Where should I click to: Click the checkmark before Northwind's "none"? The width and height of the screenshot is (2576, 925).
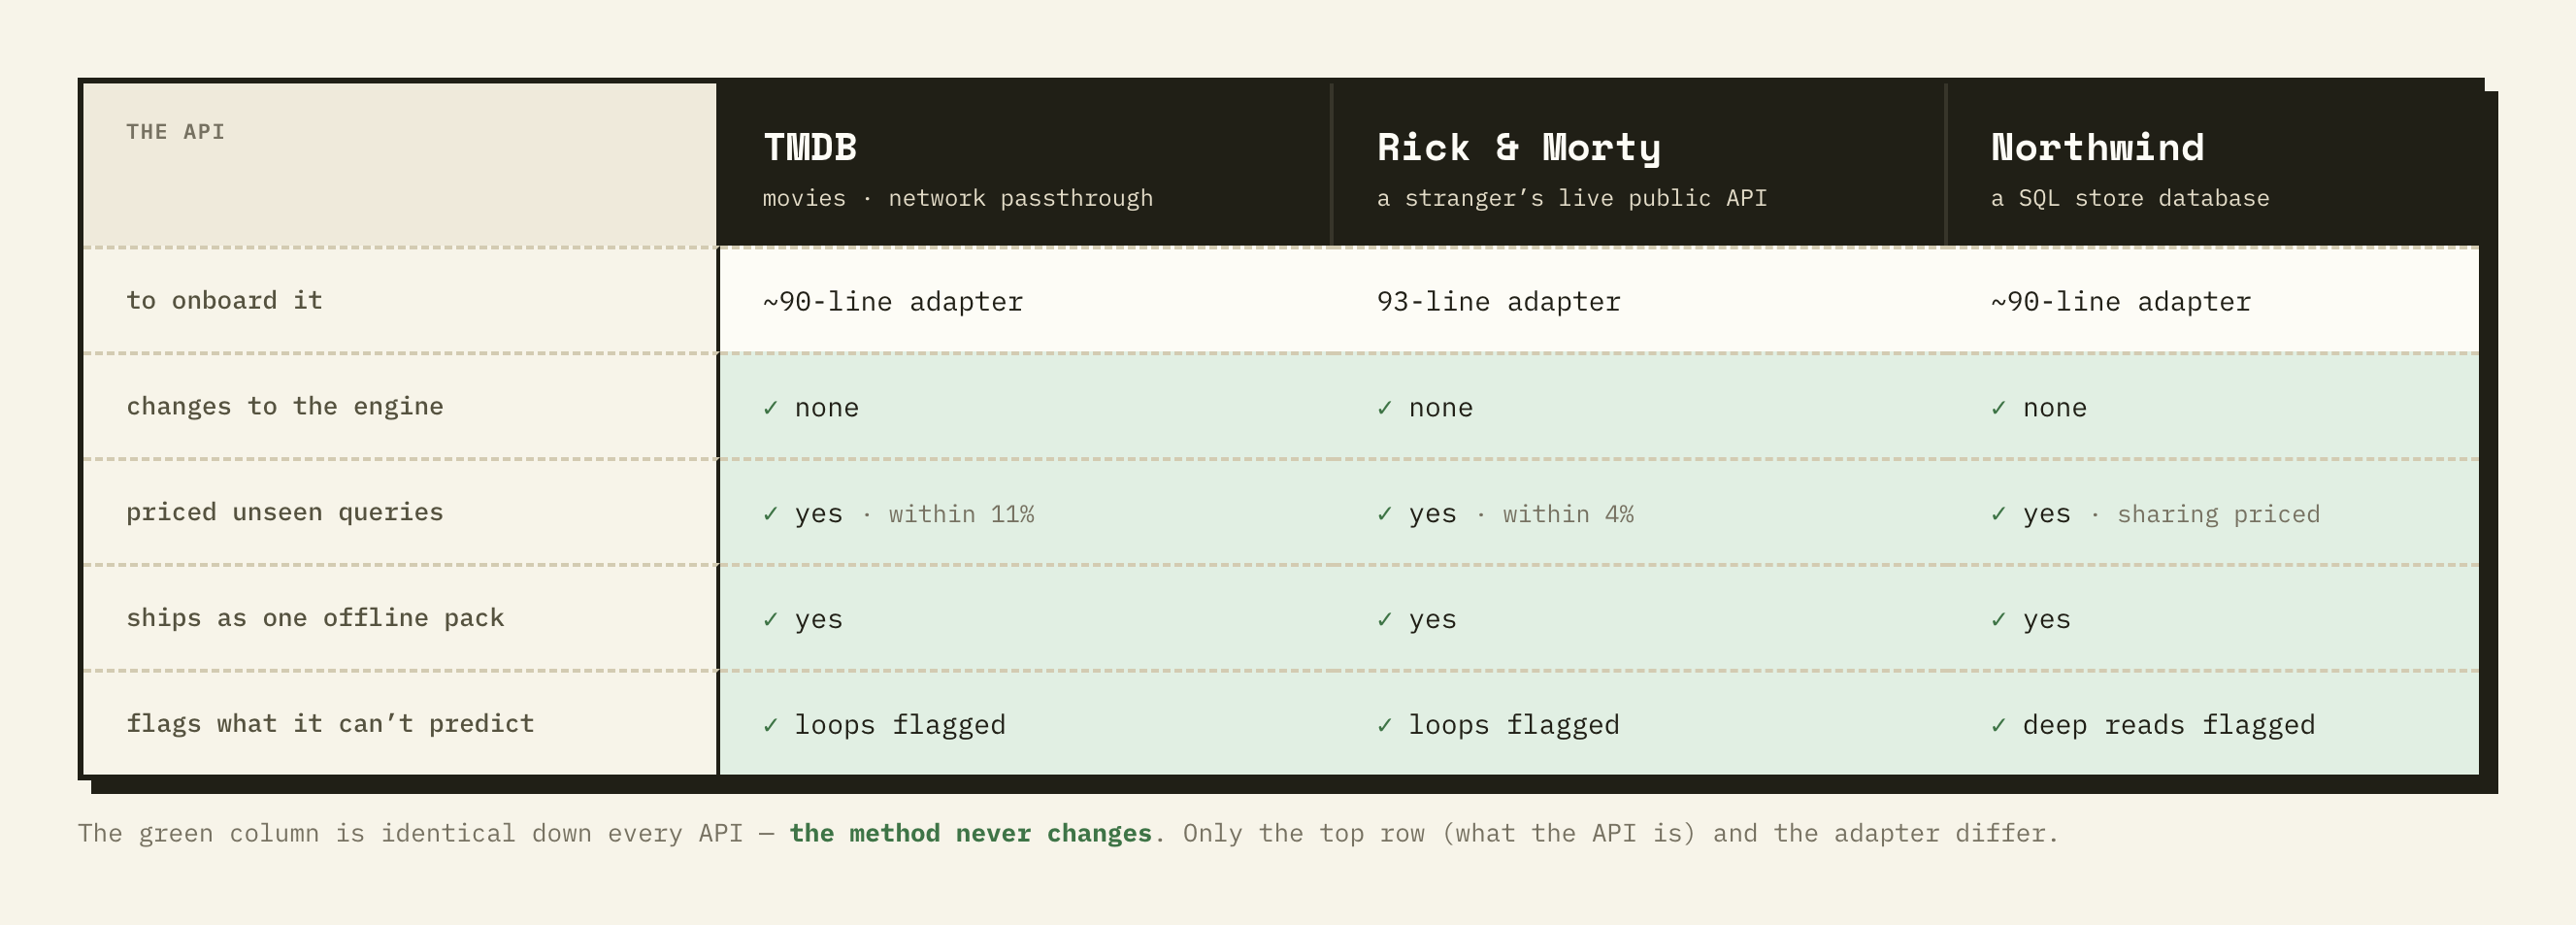(1999, 408)
